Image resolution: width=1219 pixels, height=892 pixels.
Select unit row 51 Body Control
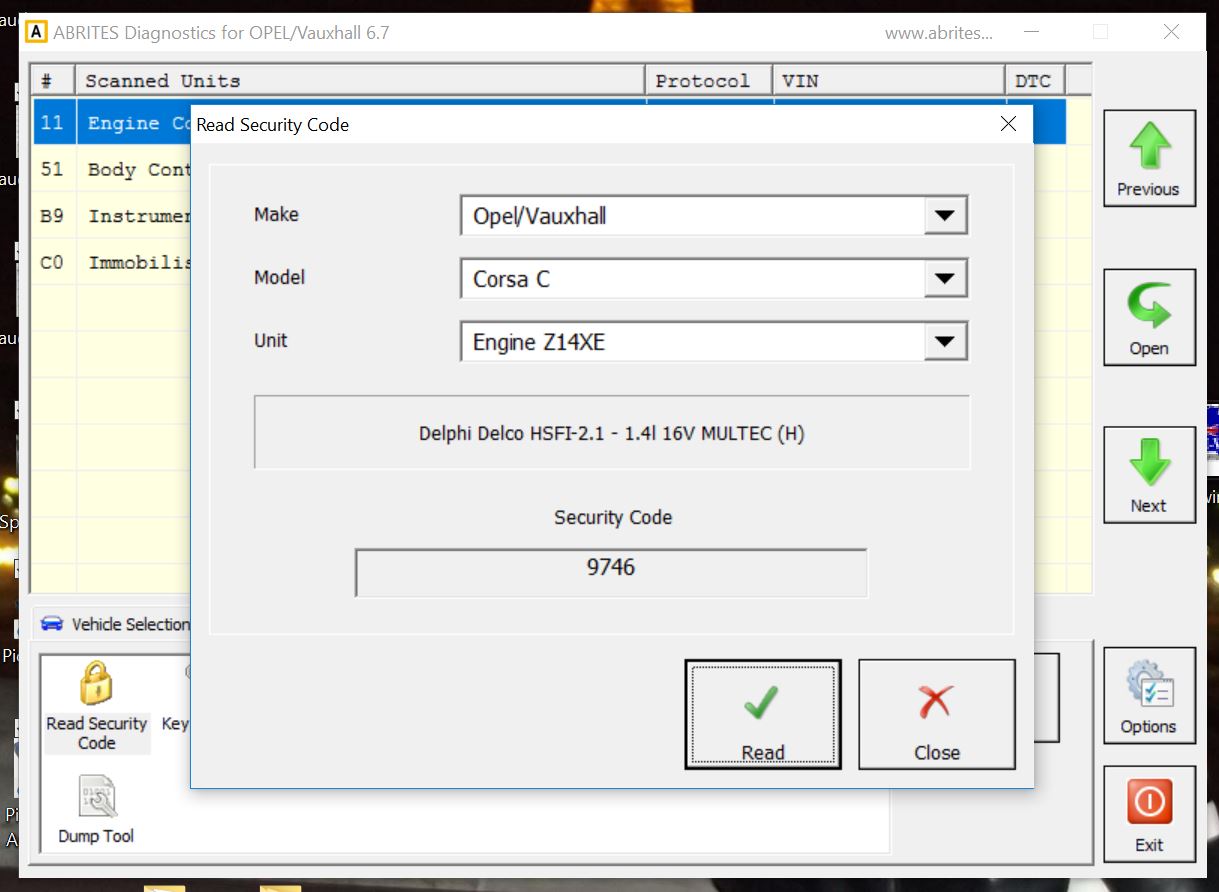coord(111,169)
